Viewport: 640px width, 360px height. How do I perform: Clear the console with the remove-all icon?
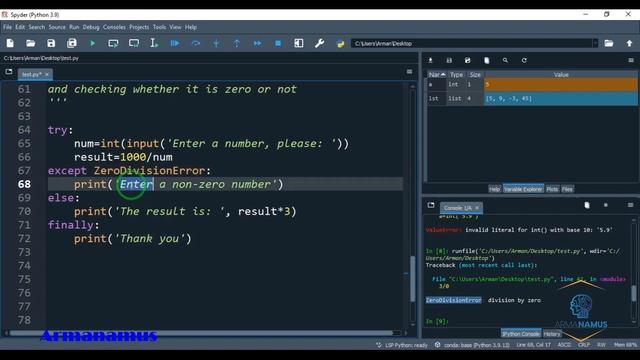[587, 205]
